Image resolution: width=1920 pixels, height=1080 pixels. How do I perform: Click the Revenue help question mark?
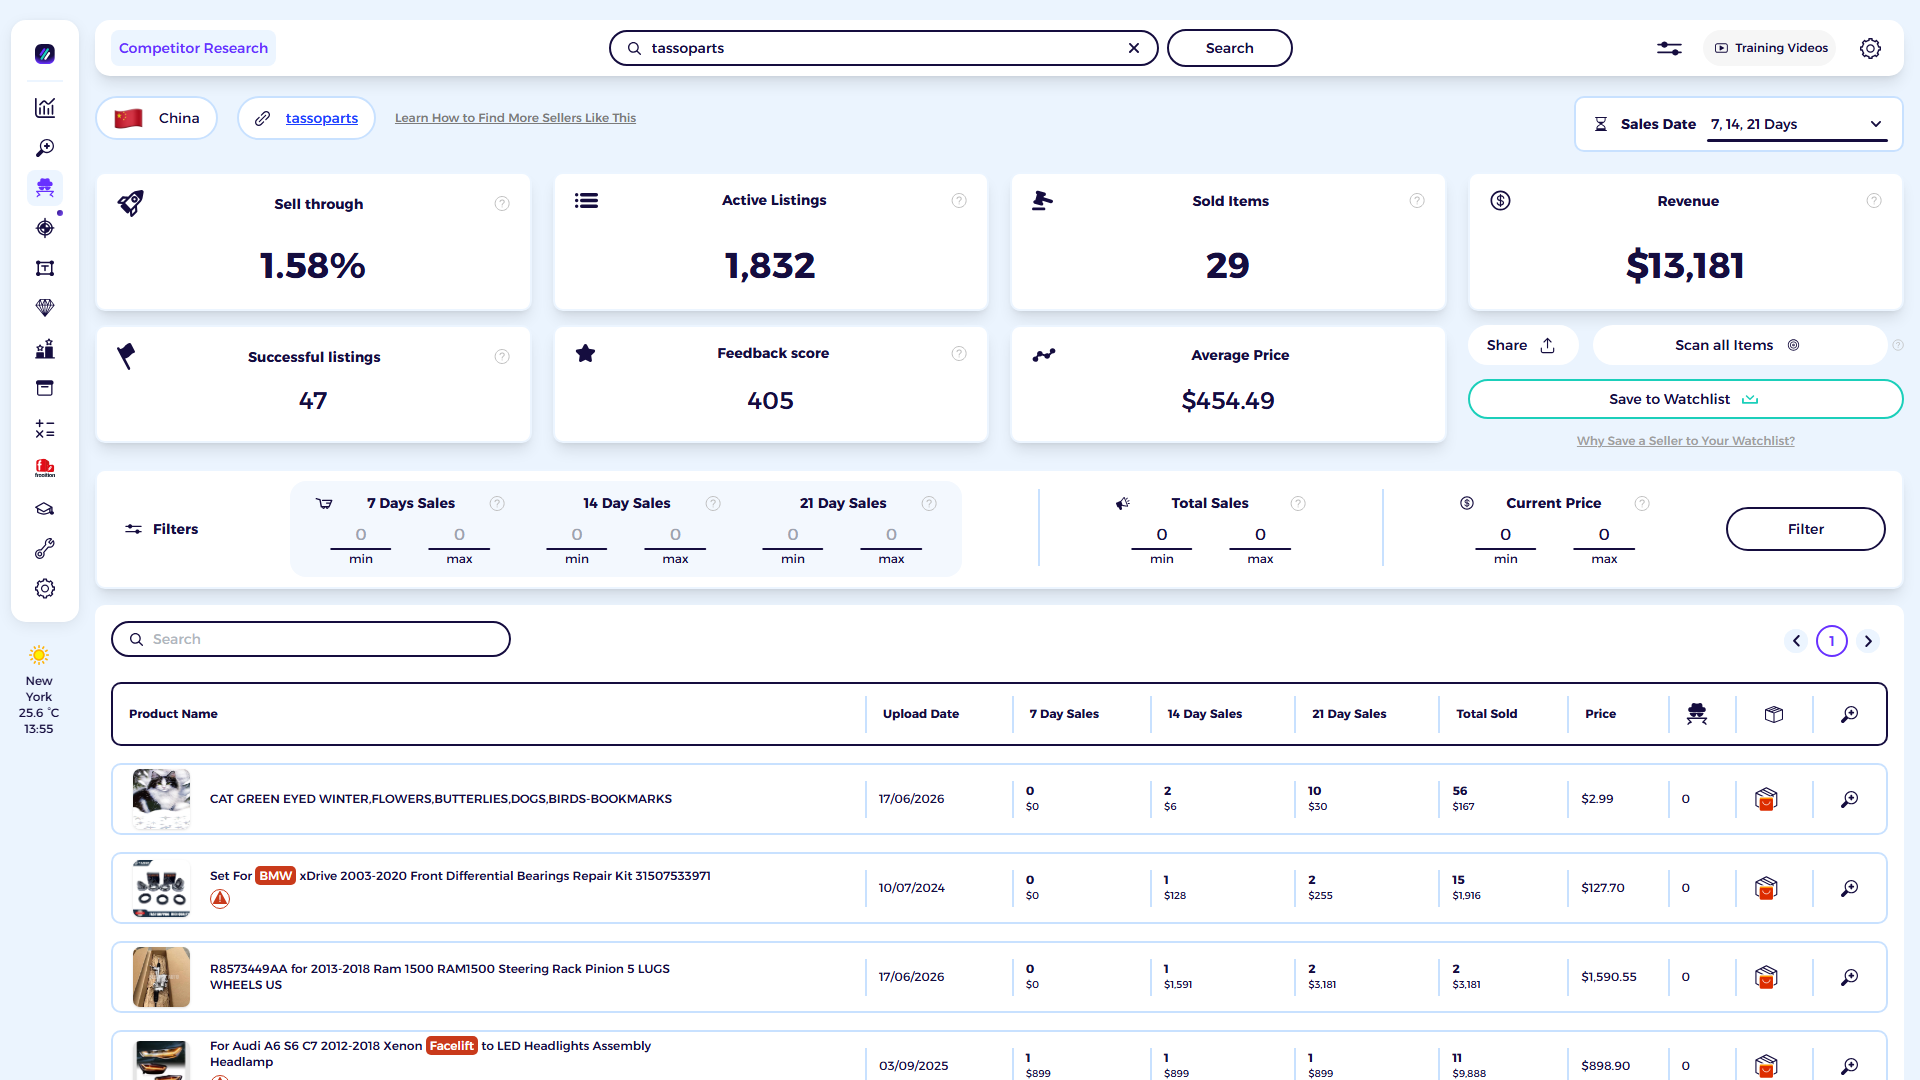tap(1874, 201)
